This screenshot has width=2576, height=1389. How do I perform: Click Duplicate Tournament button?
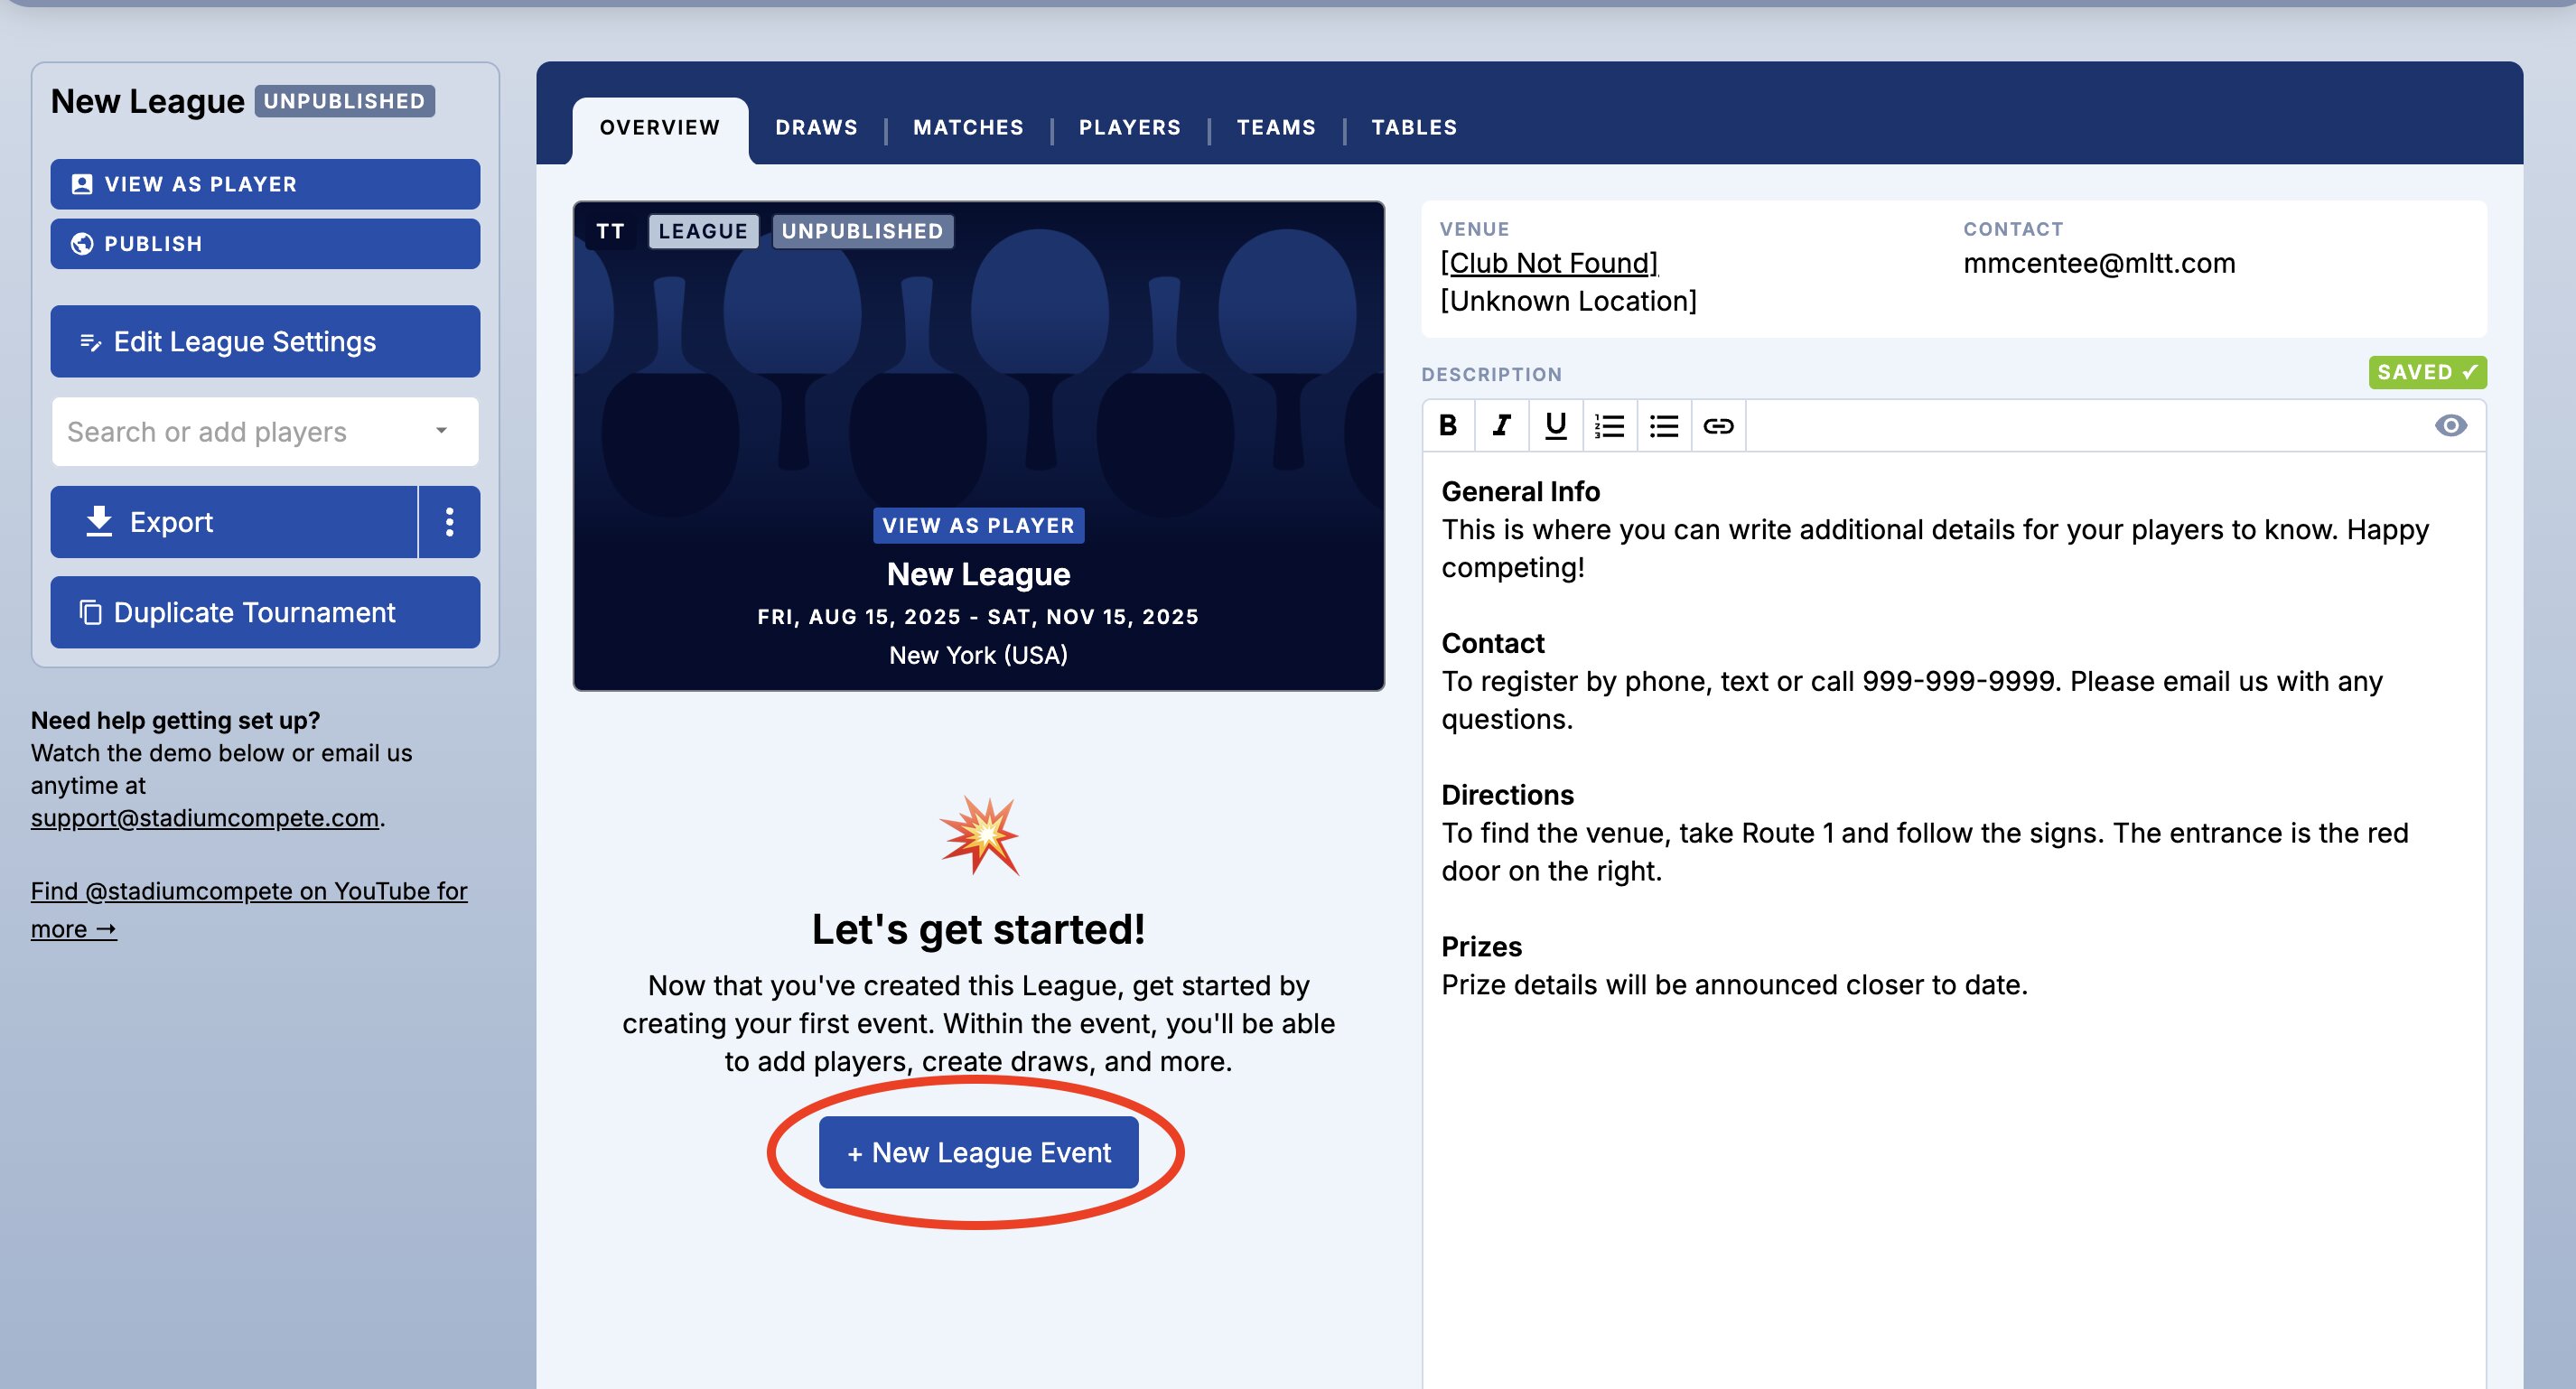(x=265, y=612)
